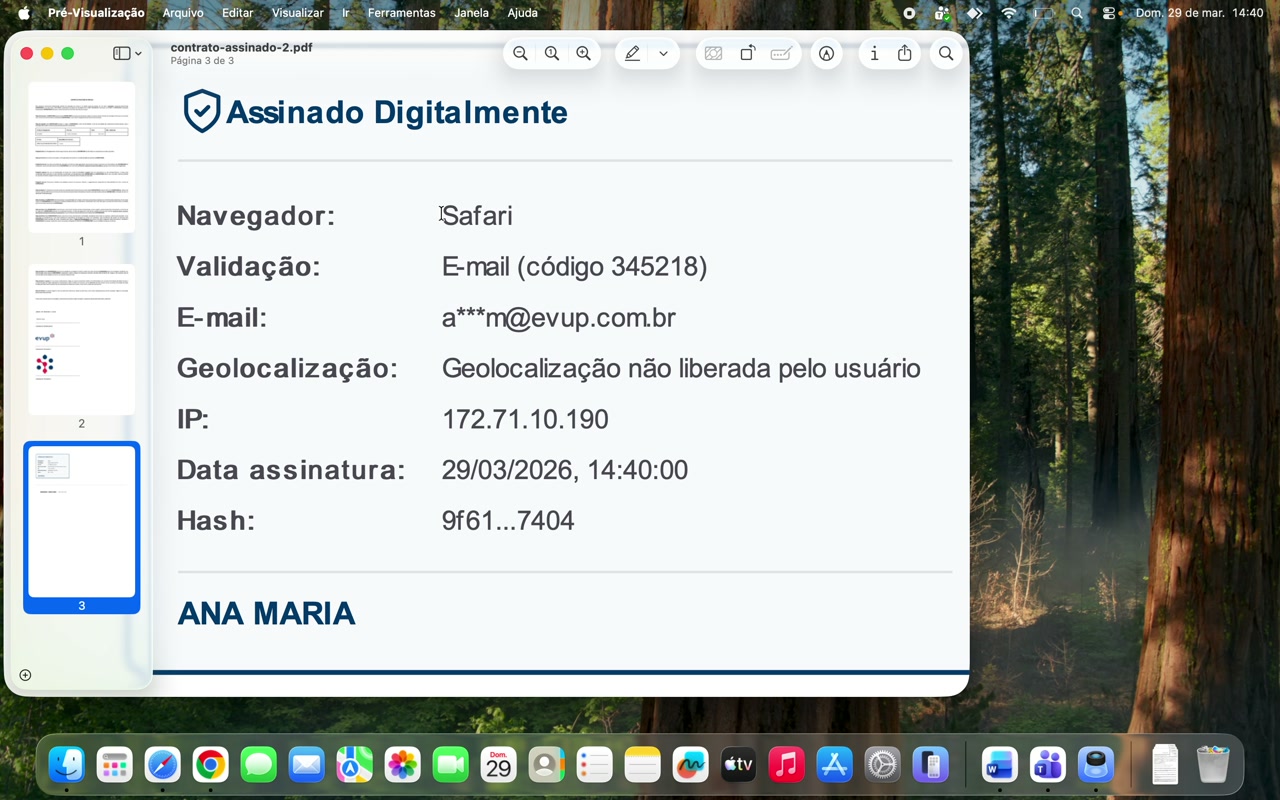Open the form filling tool
Screen dimensions: 1280x800
click(x=781, y=54)
